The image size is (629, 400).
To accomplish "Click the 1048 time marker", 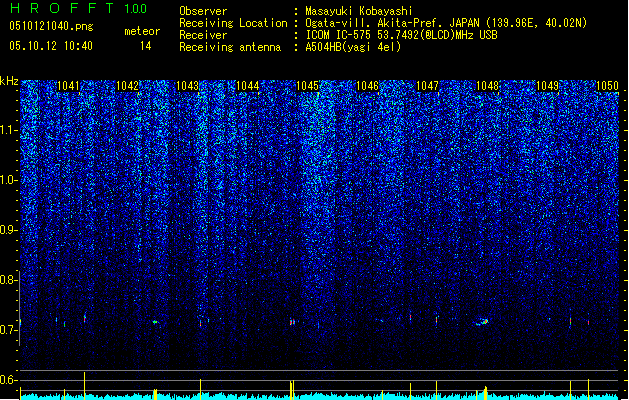I will [x=487, y=86].
